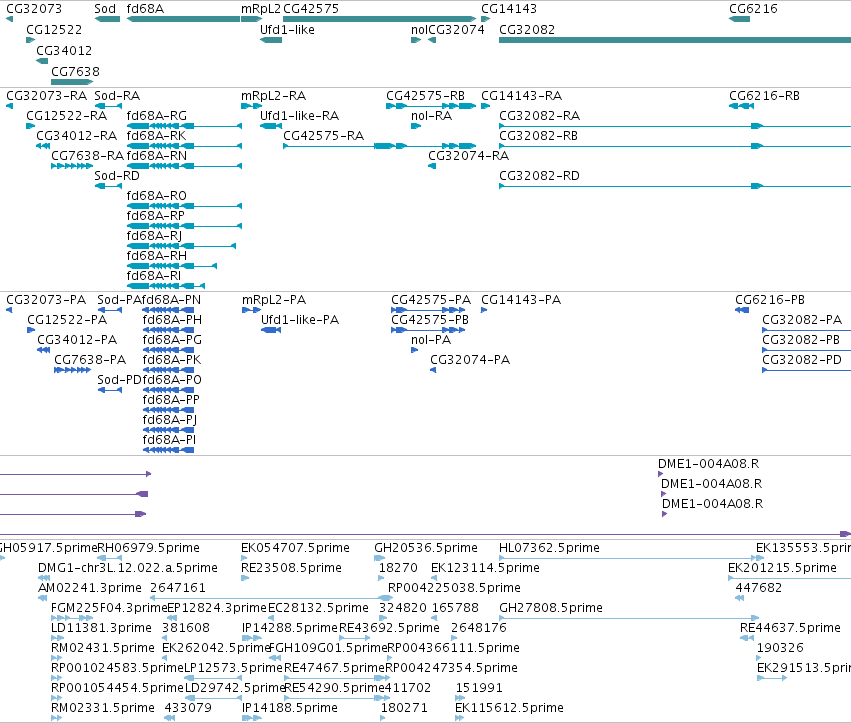Select transcript fd68A-RJ
Image resolution: width=851 pixels, height=723 pixels.
click(x=181, y=246)
